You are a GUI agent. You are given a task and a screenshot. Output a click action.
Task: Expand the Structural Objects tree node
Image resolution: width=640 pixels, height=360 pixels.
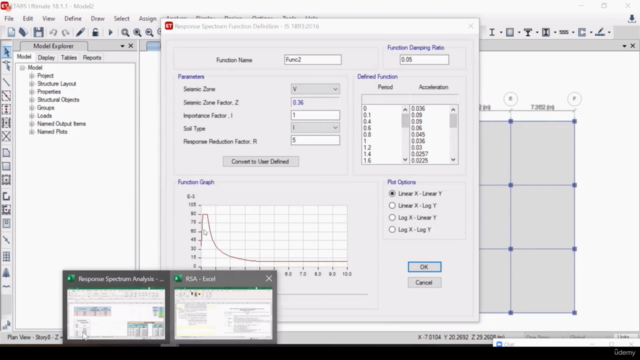click(x=31, y=100)
